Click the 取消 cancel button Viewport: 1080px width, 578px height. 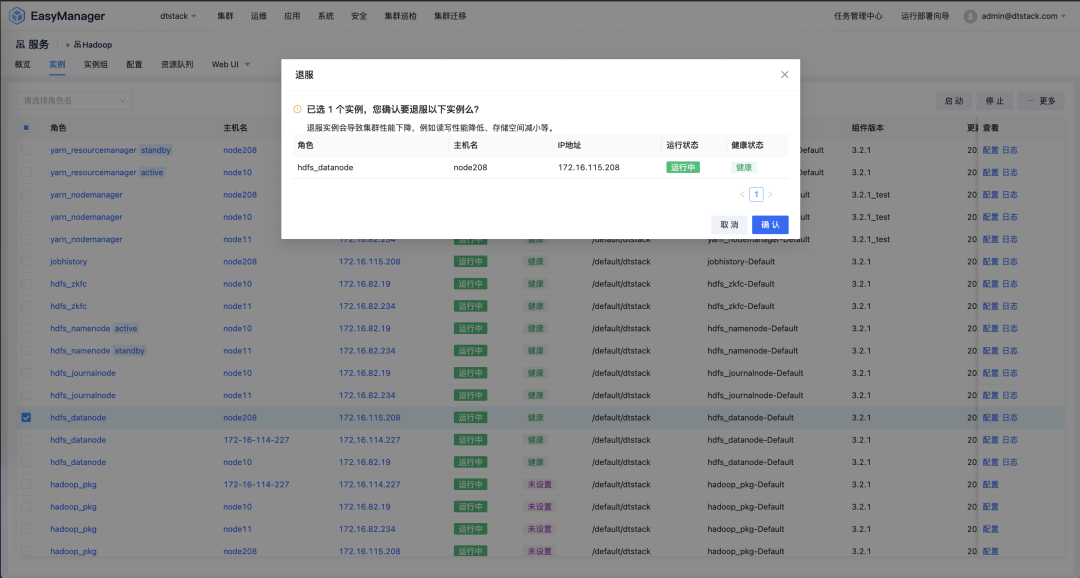[729, 225]
